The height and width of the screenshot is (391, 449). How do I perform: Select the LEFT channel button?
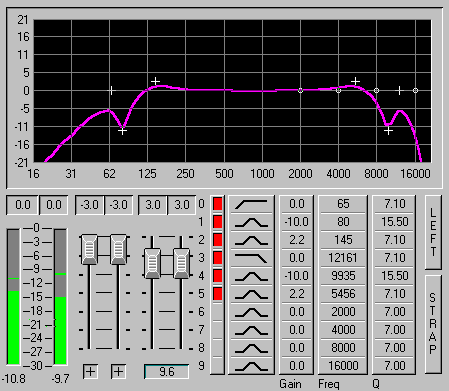tap(433, 232)
